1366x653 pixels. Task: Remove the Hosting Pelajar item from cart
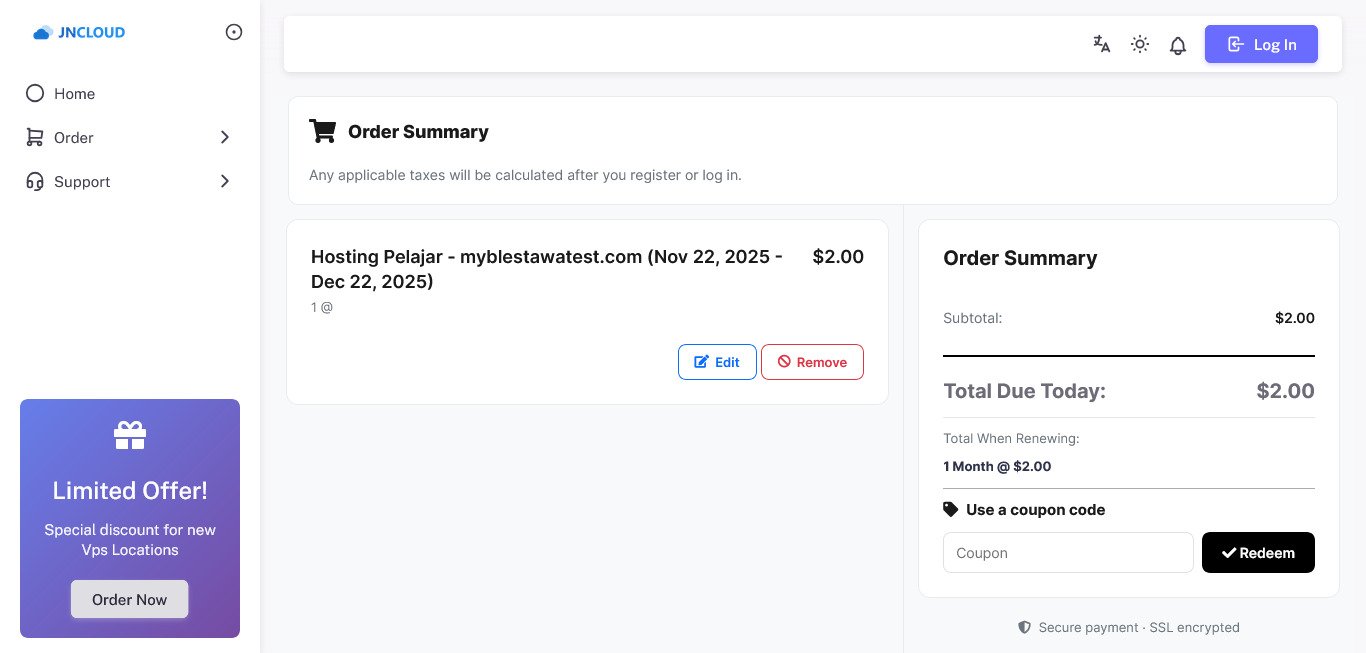(x=812, y=362)
